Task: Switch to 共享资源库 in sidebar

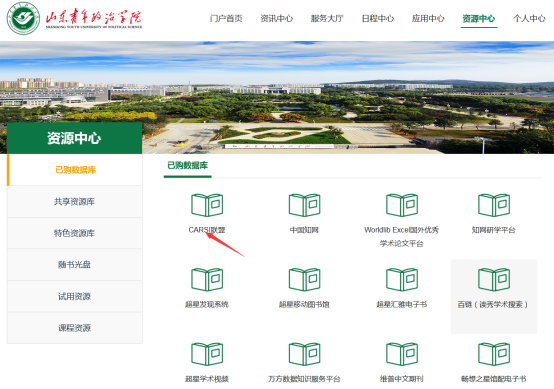Action: [75, 202]
